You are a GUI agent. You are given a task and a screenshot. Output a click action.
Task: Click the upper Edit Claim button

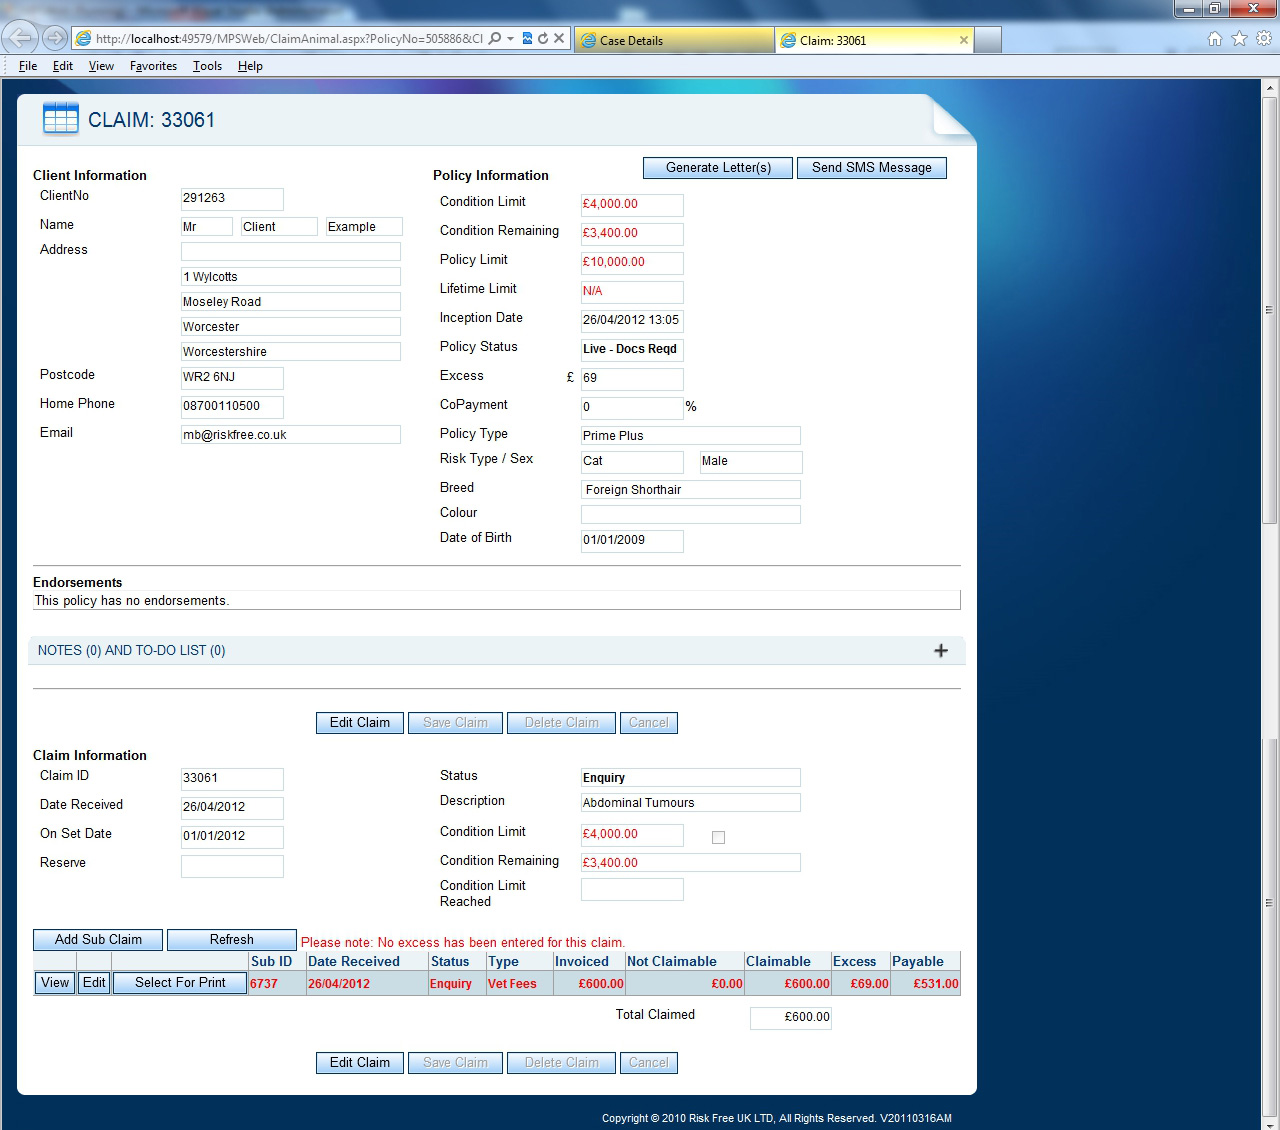pyautogui.click(x=360, y=723)
